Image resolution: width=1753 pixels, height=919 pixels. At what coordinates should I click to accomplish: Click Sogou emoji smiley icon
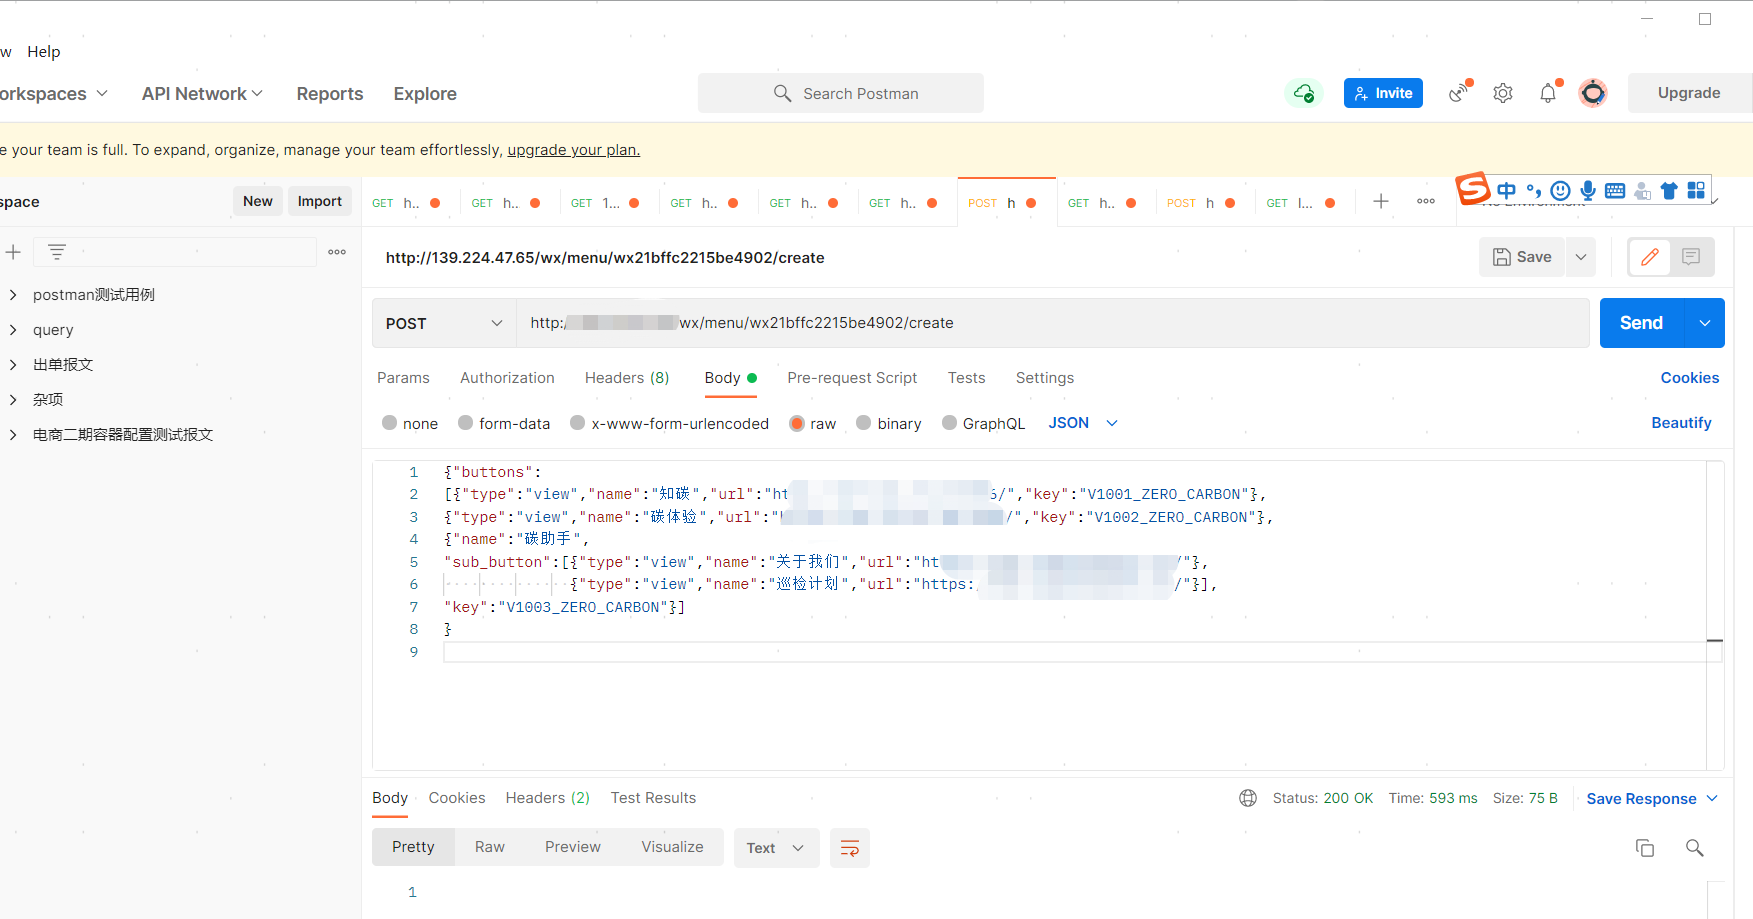1560,190
